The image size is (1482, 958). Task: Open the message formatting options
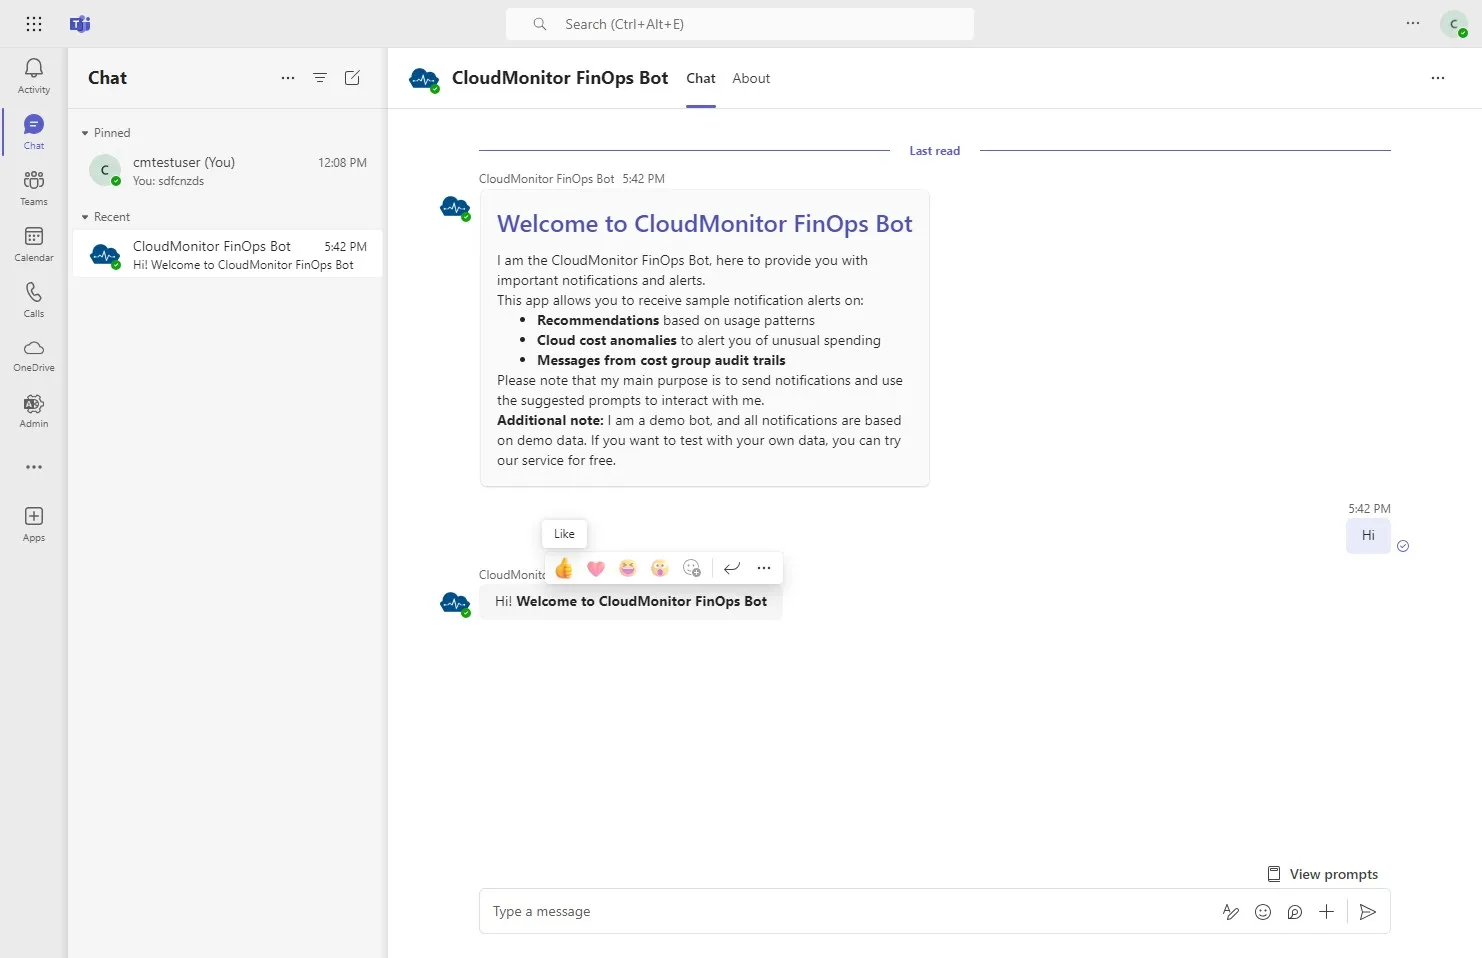pos(1231,912)
